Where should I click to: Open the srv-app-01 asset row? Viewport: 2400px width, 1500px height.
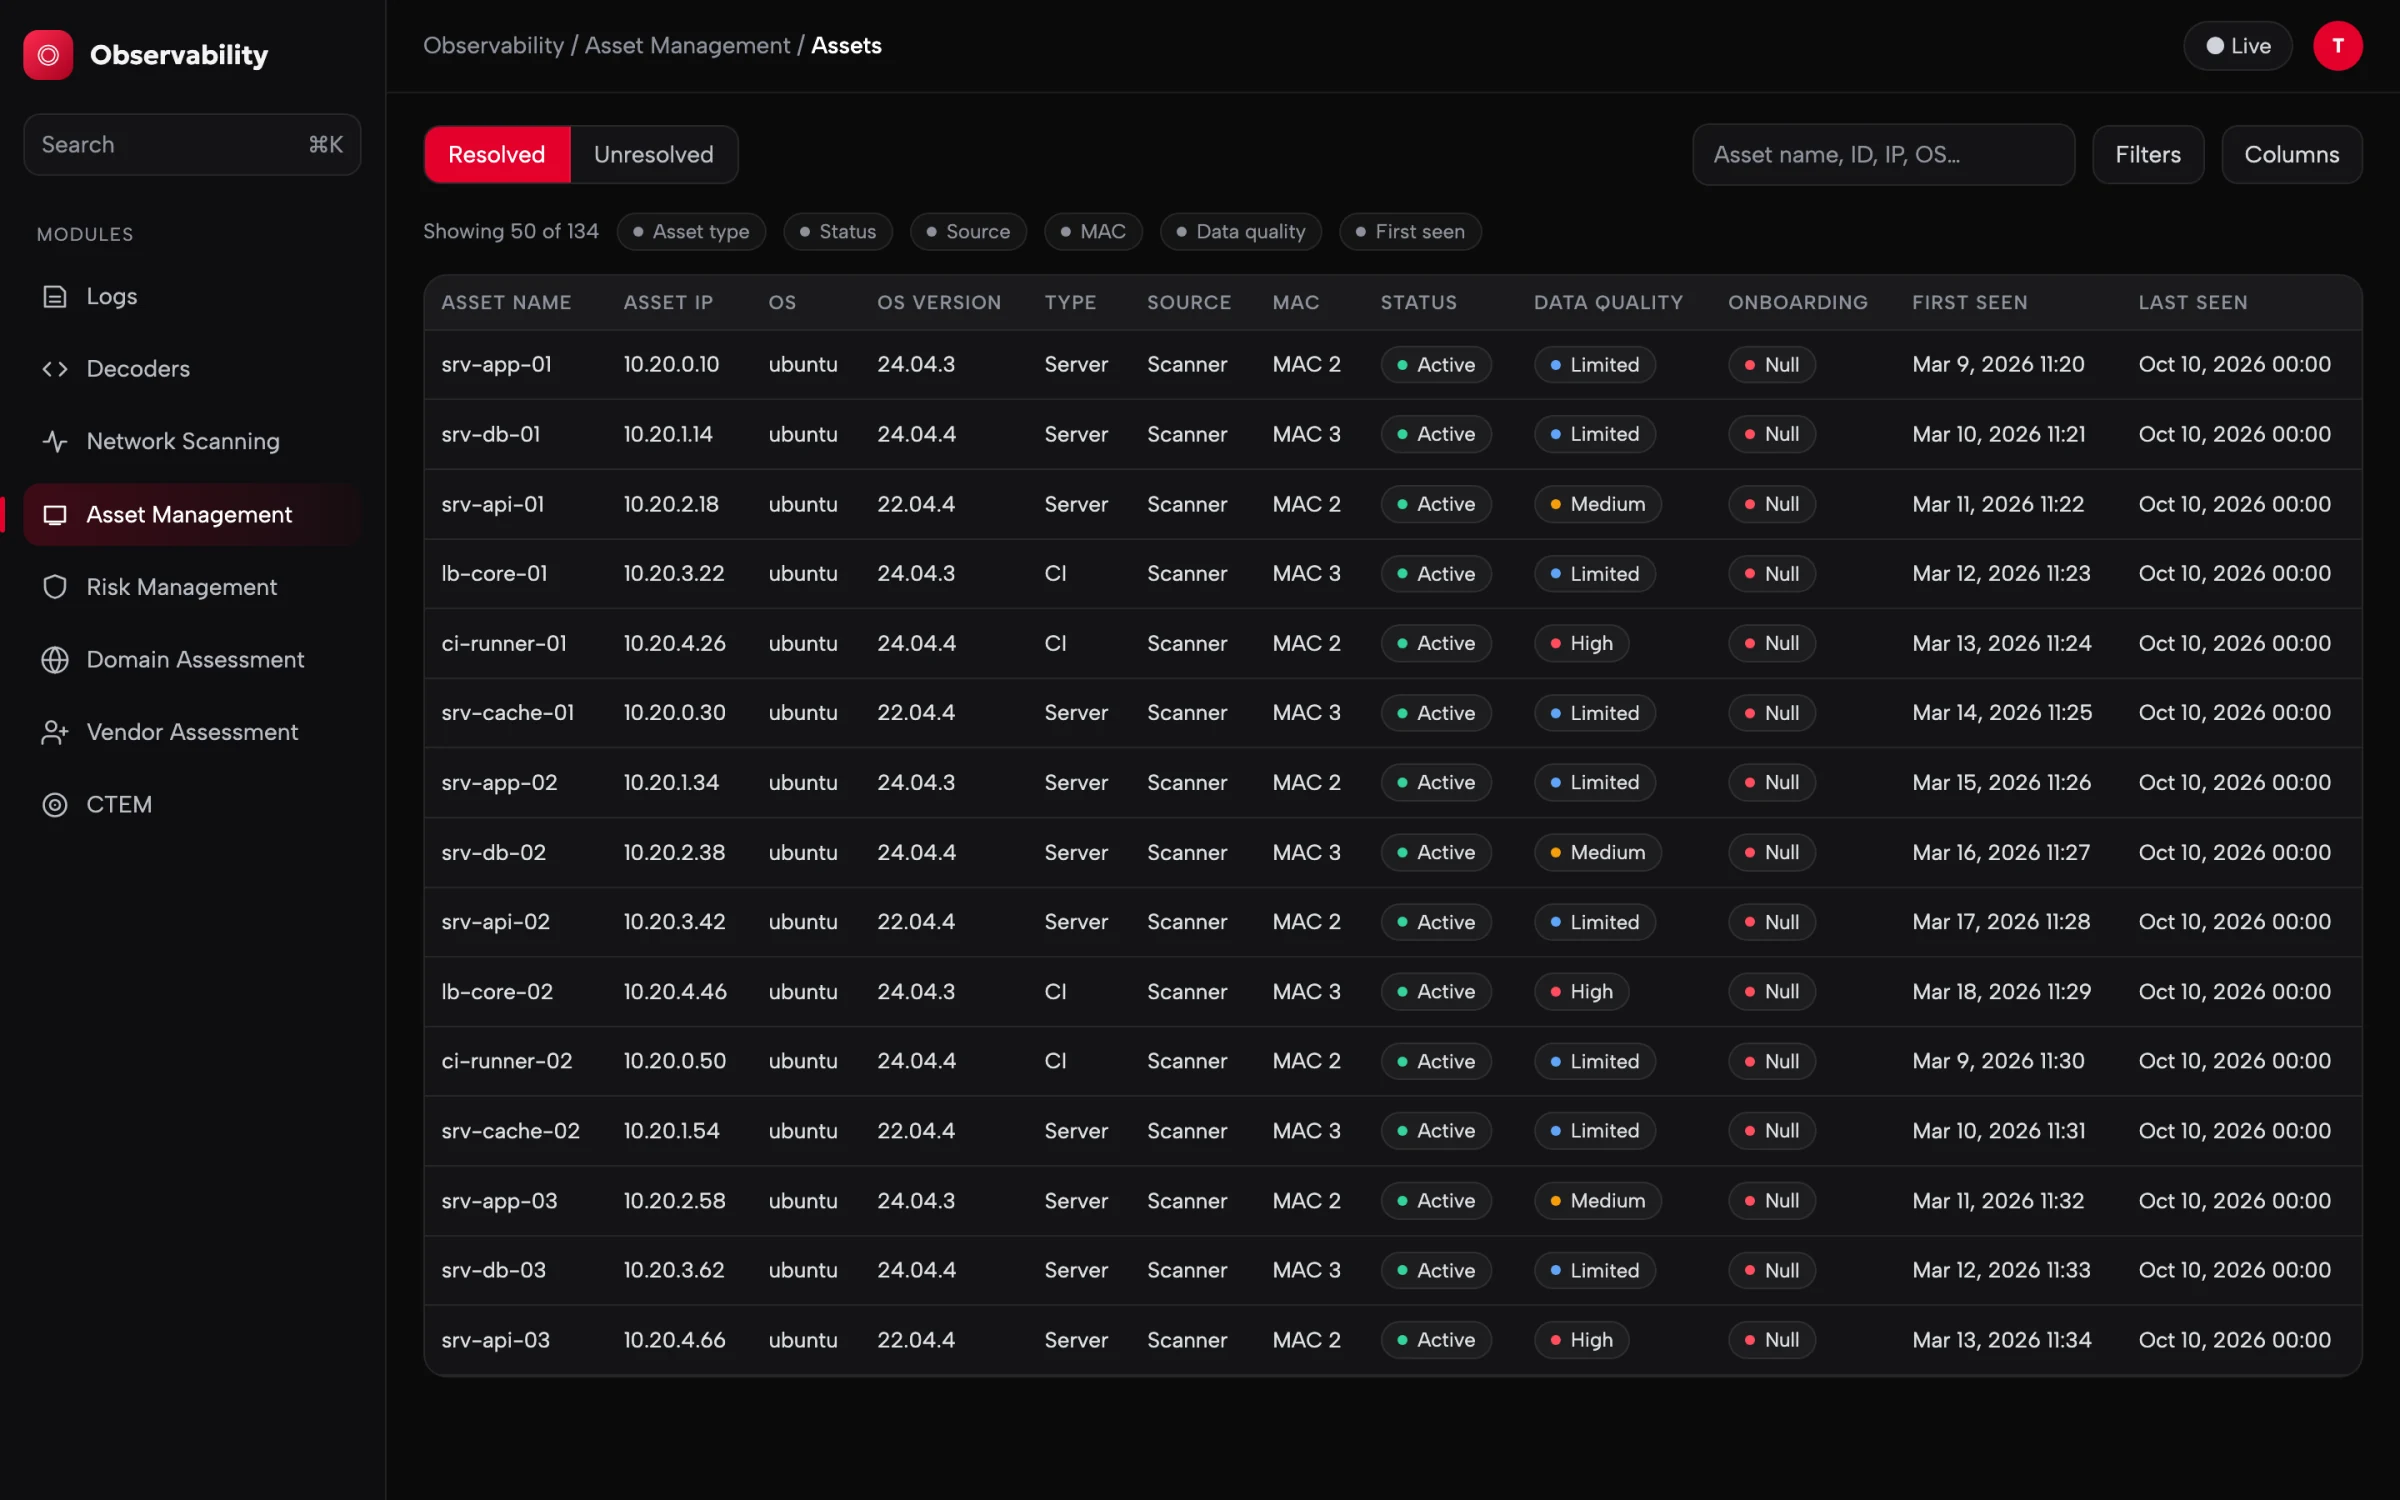point(1393,365)
